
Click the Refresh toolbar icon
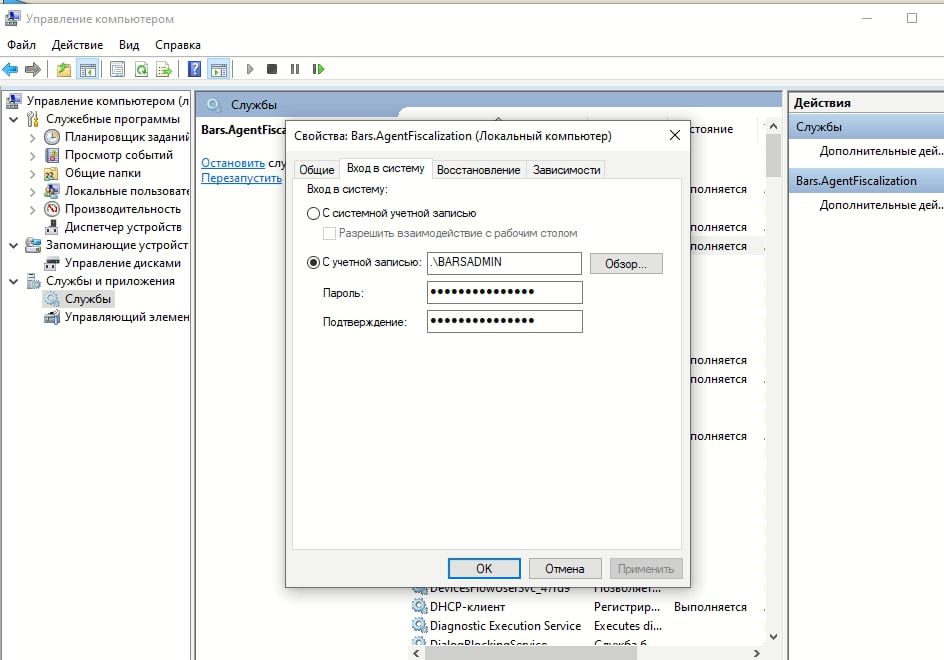141,69
